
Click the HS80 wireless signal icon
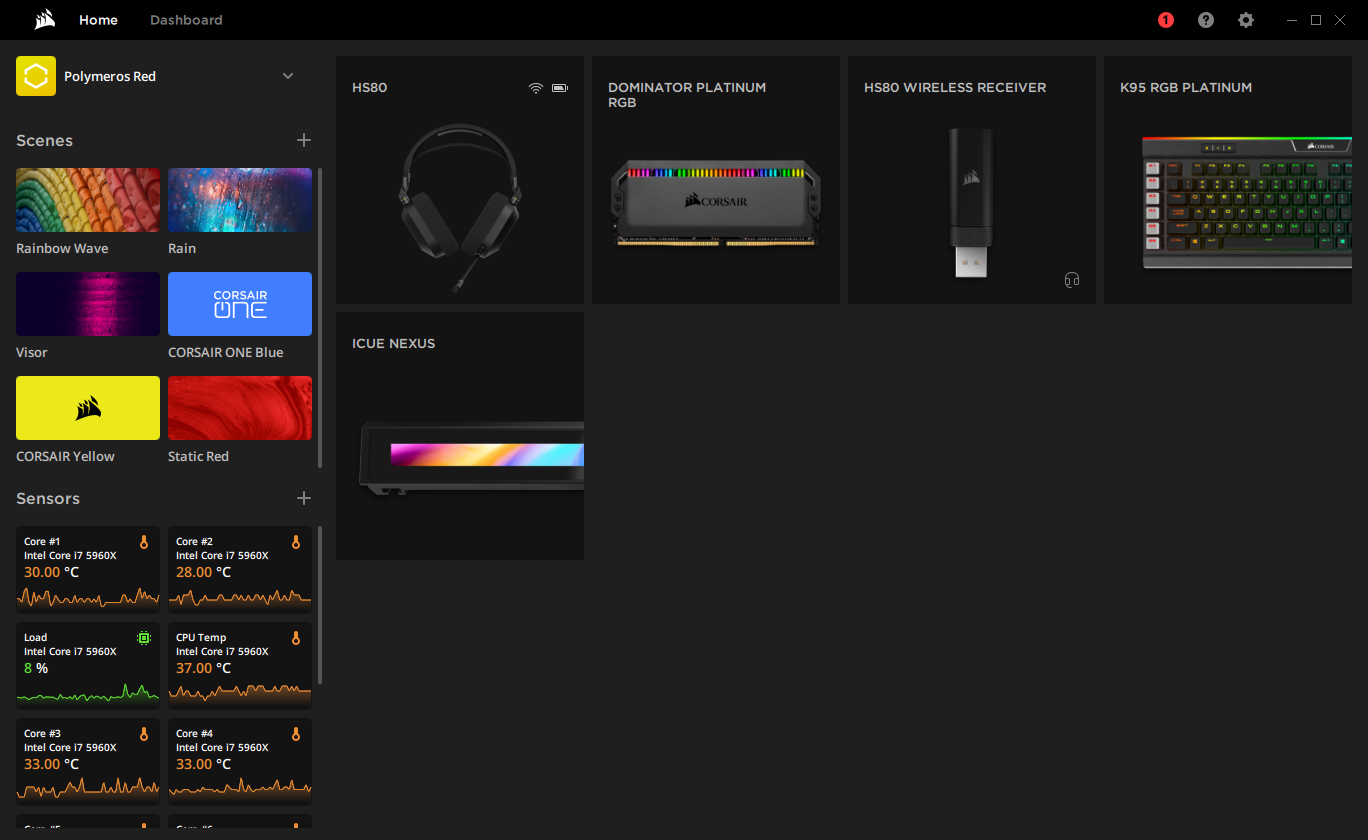[536, 88]
